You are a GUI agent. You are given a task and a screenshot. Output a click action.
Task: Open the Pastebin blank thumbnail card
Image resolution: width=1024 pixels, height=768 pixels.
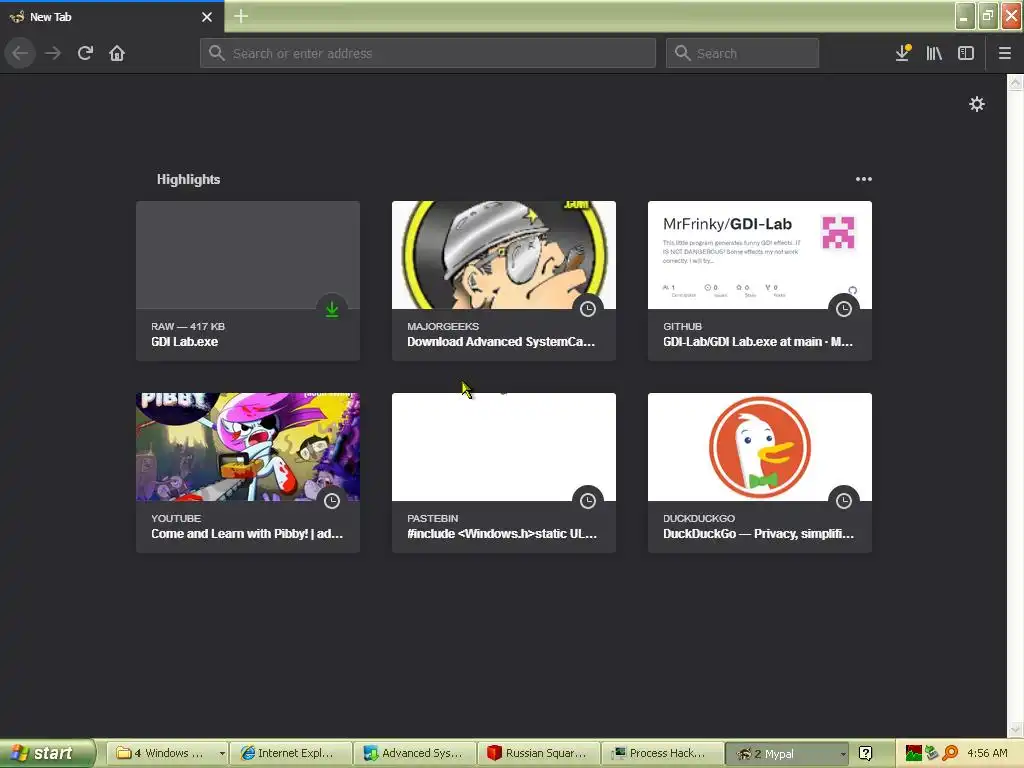(x=504, y=447)
